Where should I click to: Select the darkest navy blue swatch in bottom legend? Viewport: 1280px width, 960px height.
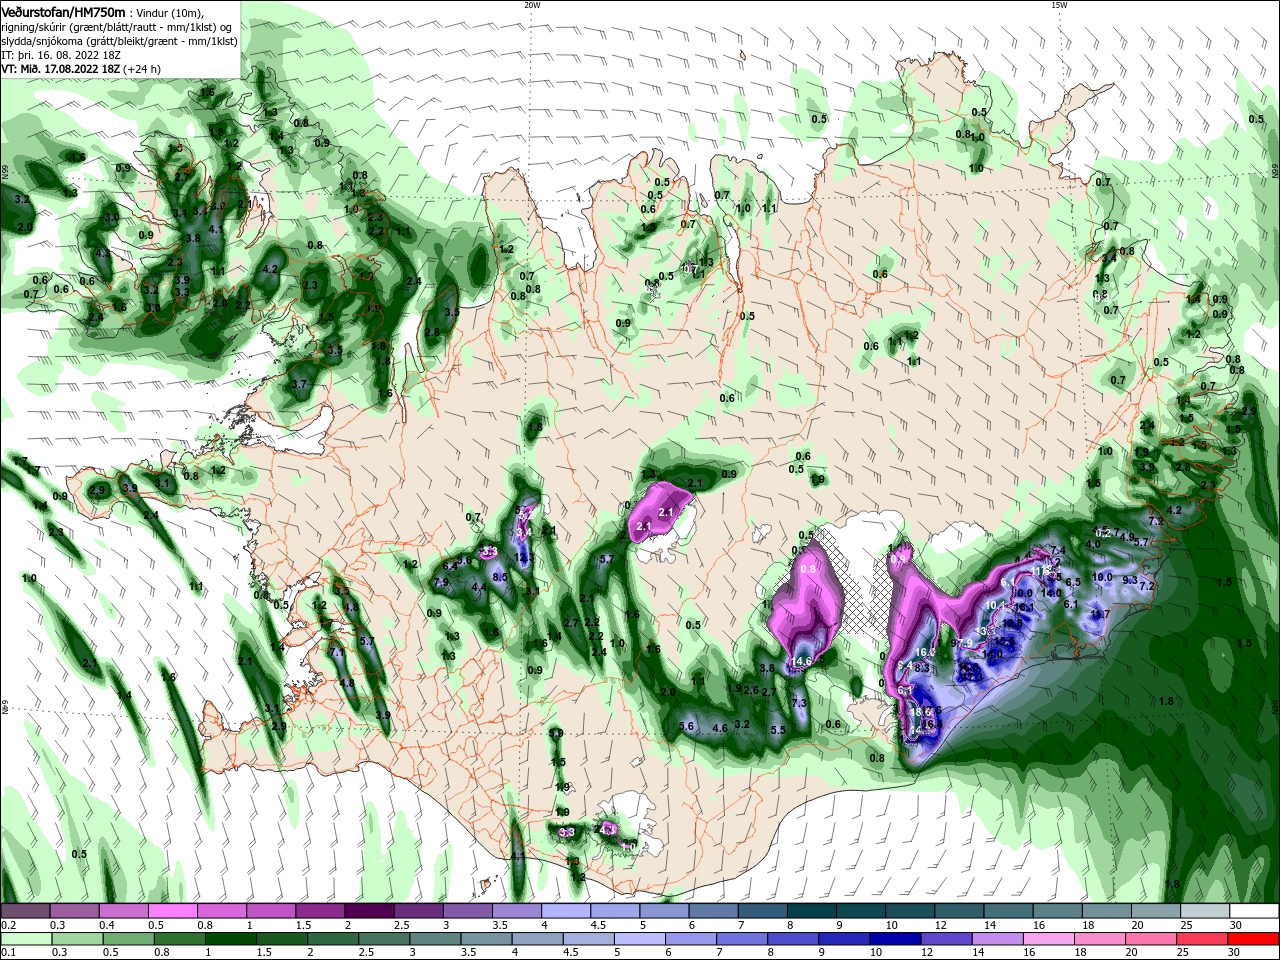tap(895, 939)
